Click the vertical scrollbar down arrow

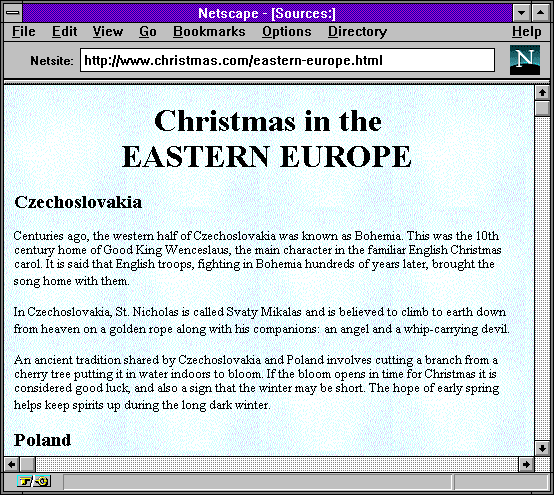coord(542,448)
